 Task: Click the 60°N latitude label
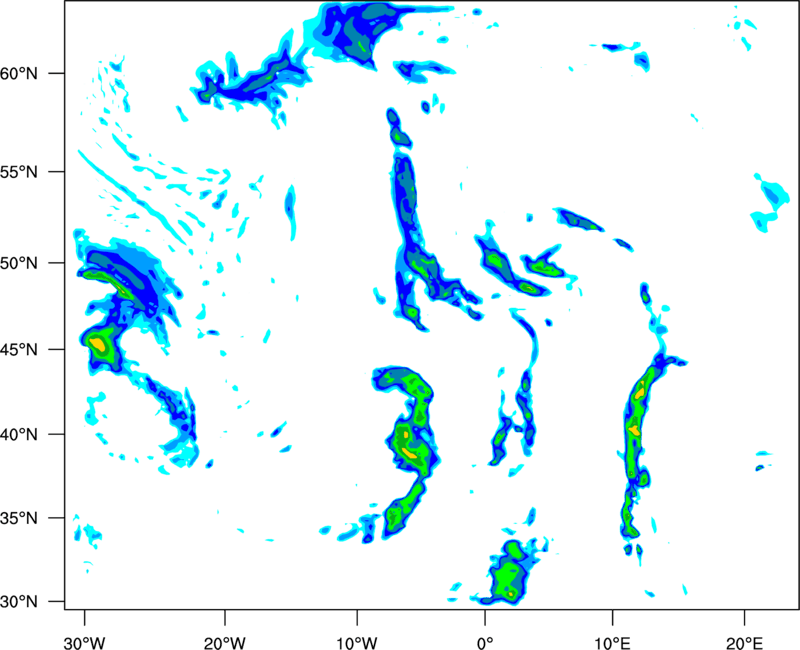pos(19,73)
